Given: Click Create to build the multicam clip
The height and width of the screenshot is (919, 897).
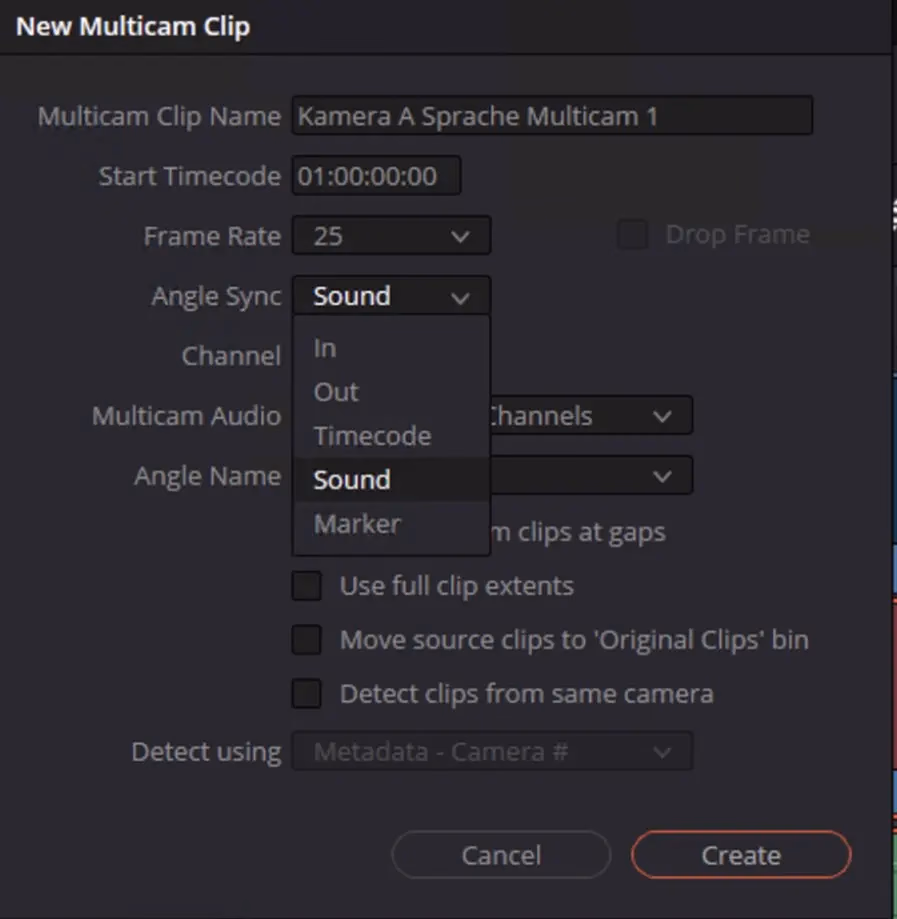Looking at the screenshot, I should pos(741,855).
